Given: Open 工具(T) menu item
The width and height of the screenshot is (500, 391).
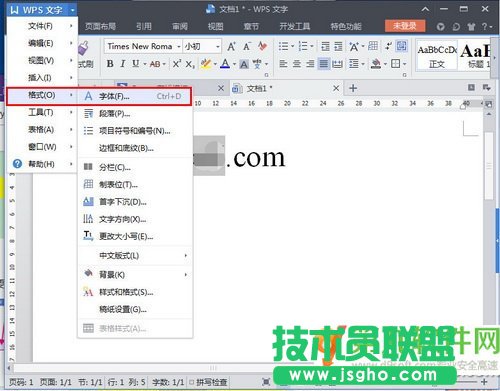Looking at the screenshot, I should point(42,112).
